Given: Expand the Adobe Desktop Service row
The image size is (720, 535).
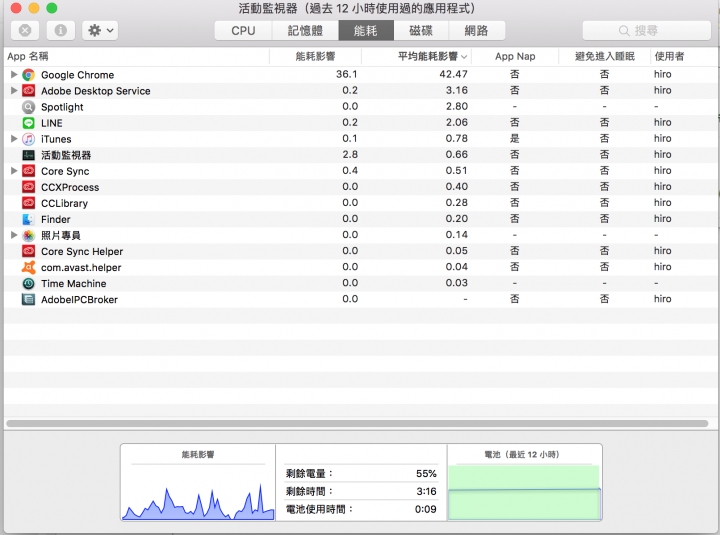Looking at the screenshot, I should [x=14, y=90].
